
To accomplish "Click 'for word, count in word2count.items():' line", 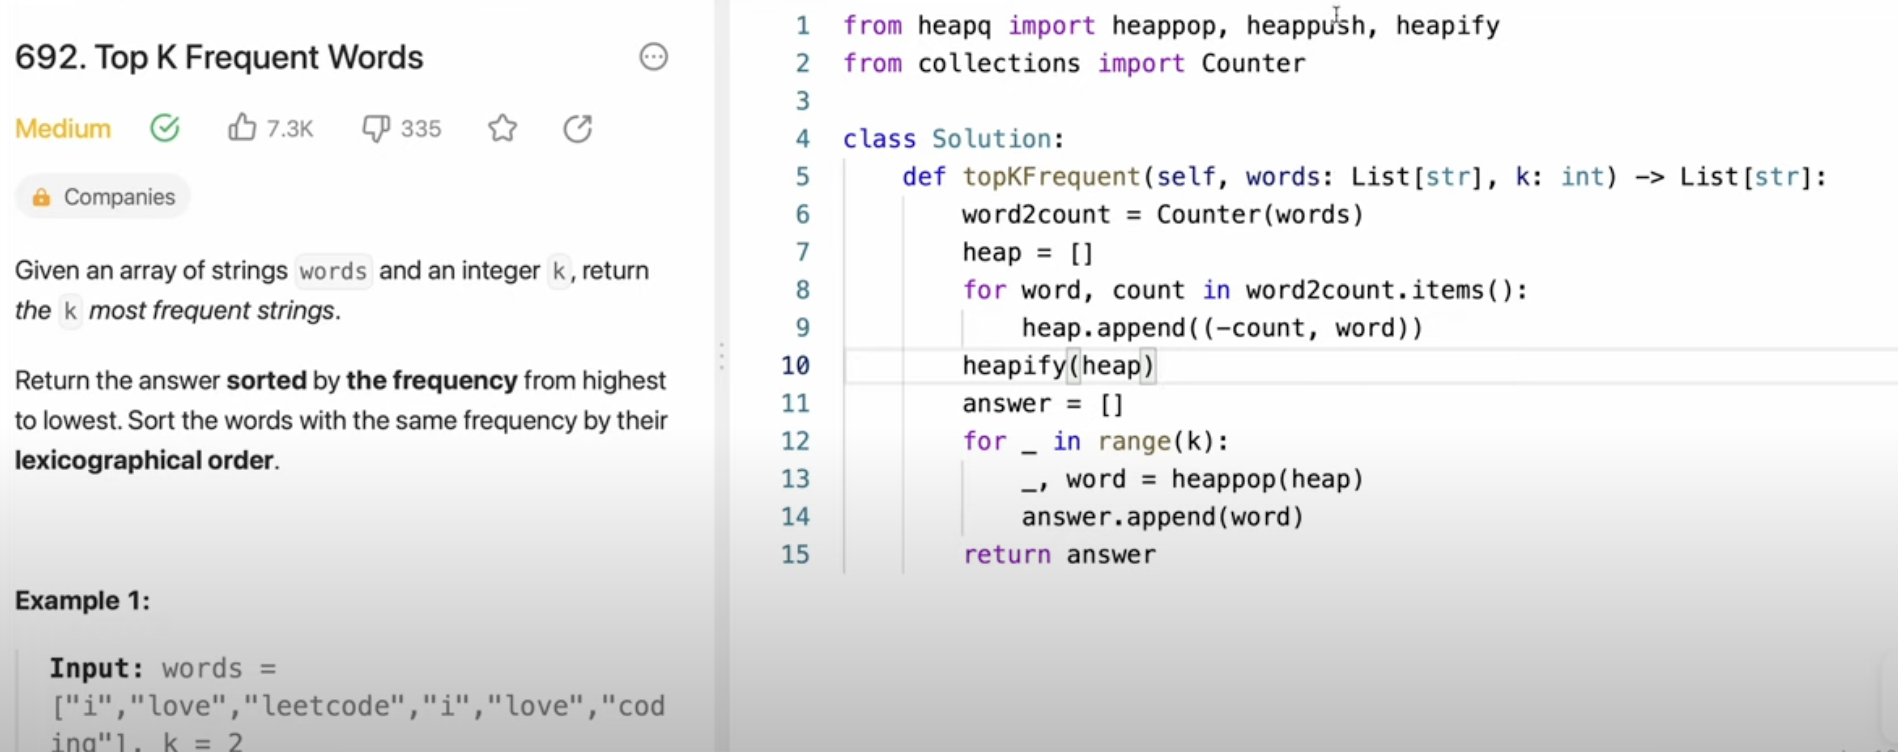I will click(x=1245, y=291).
